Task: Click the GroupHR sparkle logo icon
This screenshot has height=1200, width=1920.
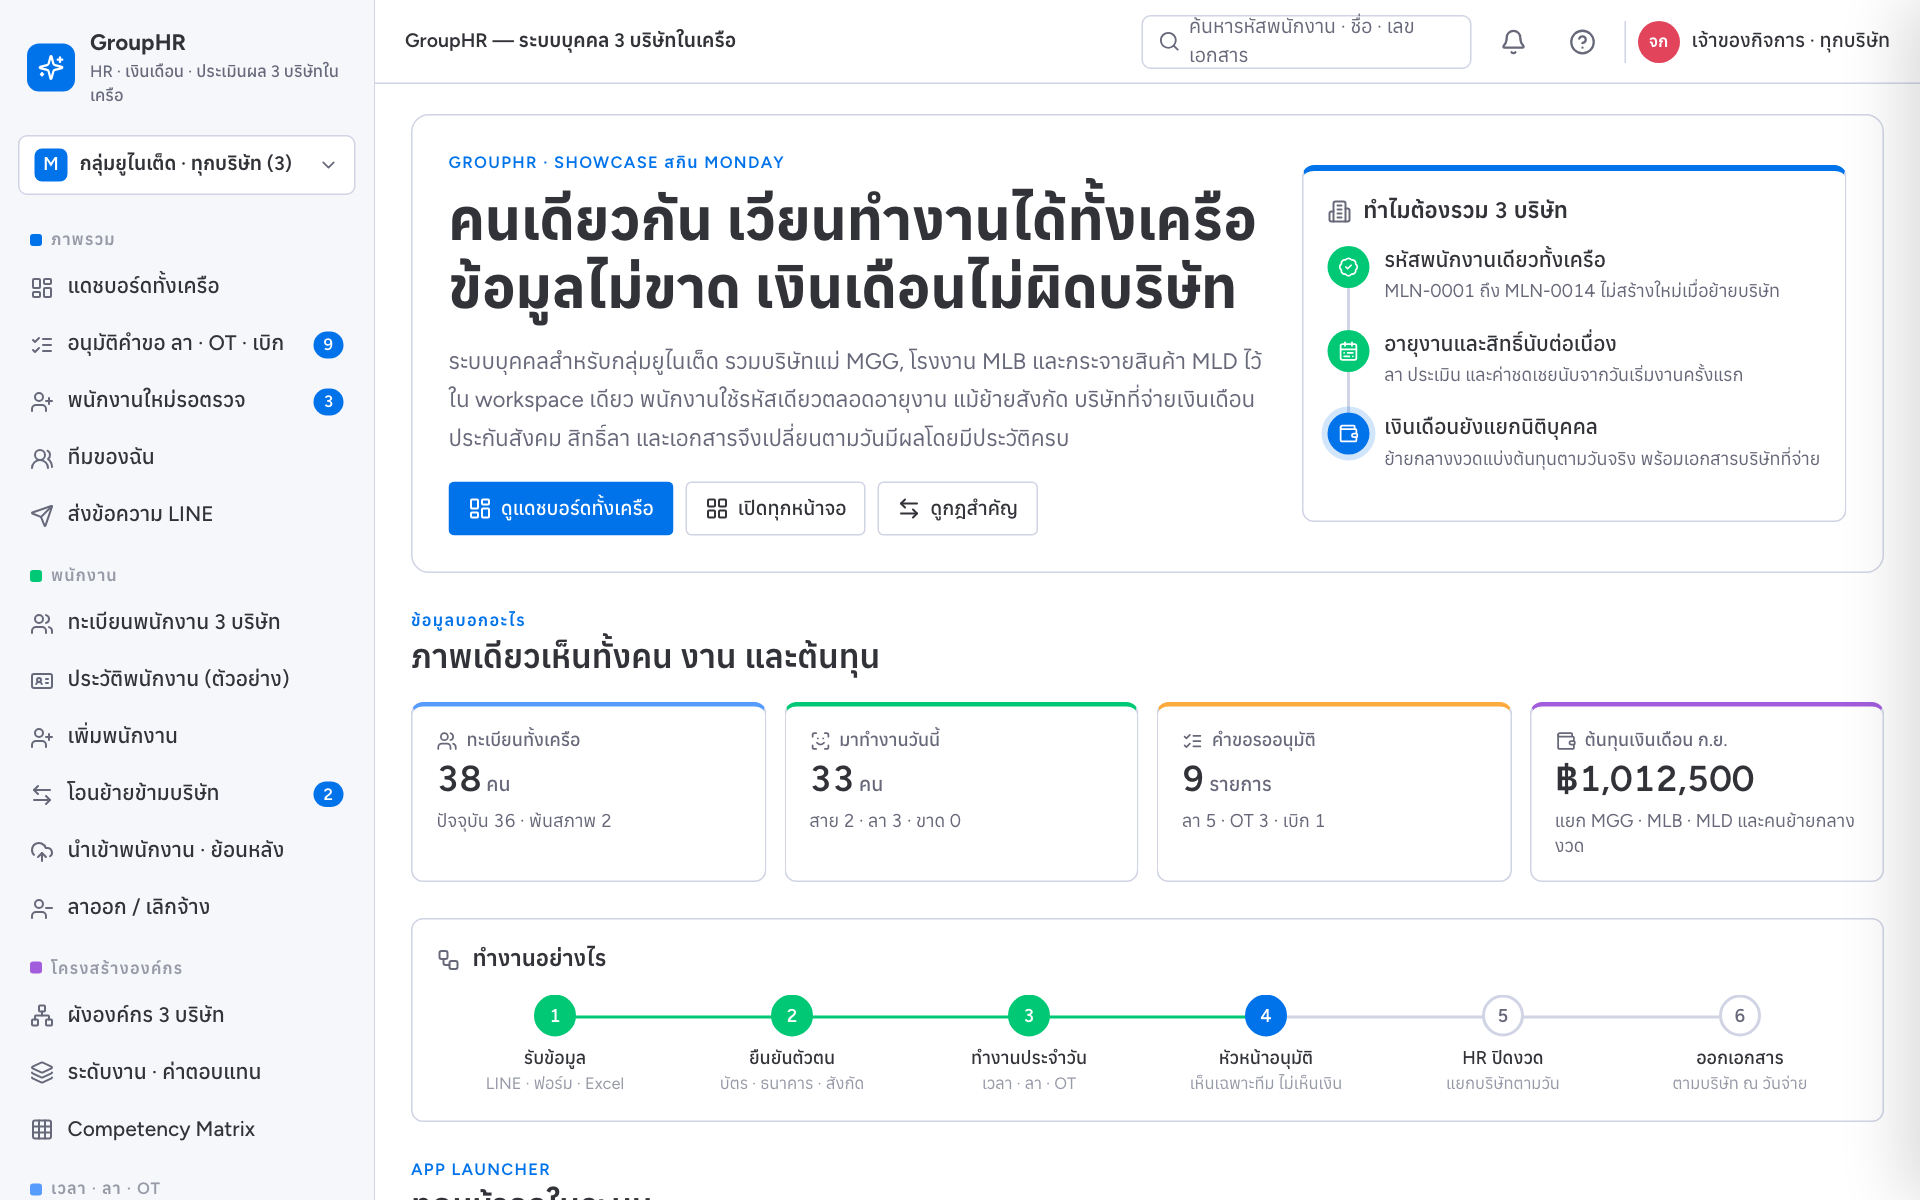Action: point(51,67)
